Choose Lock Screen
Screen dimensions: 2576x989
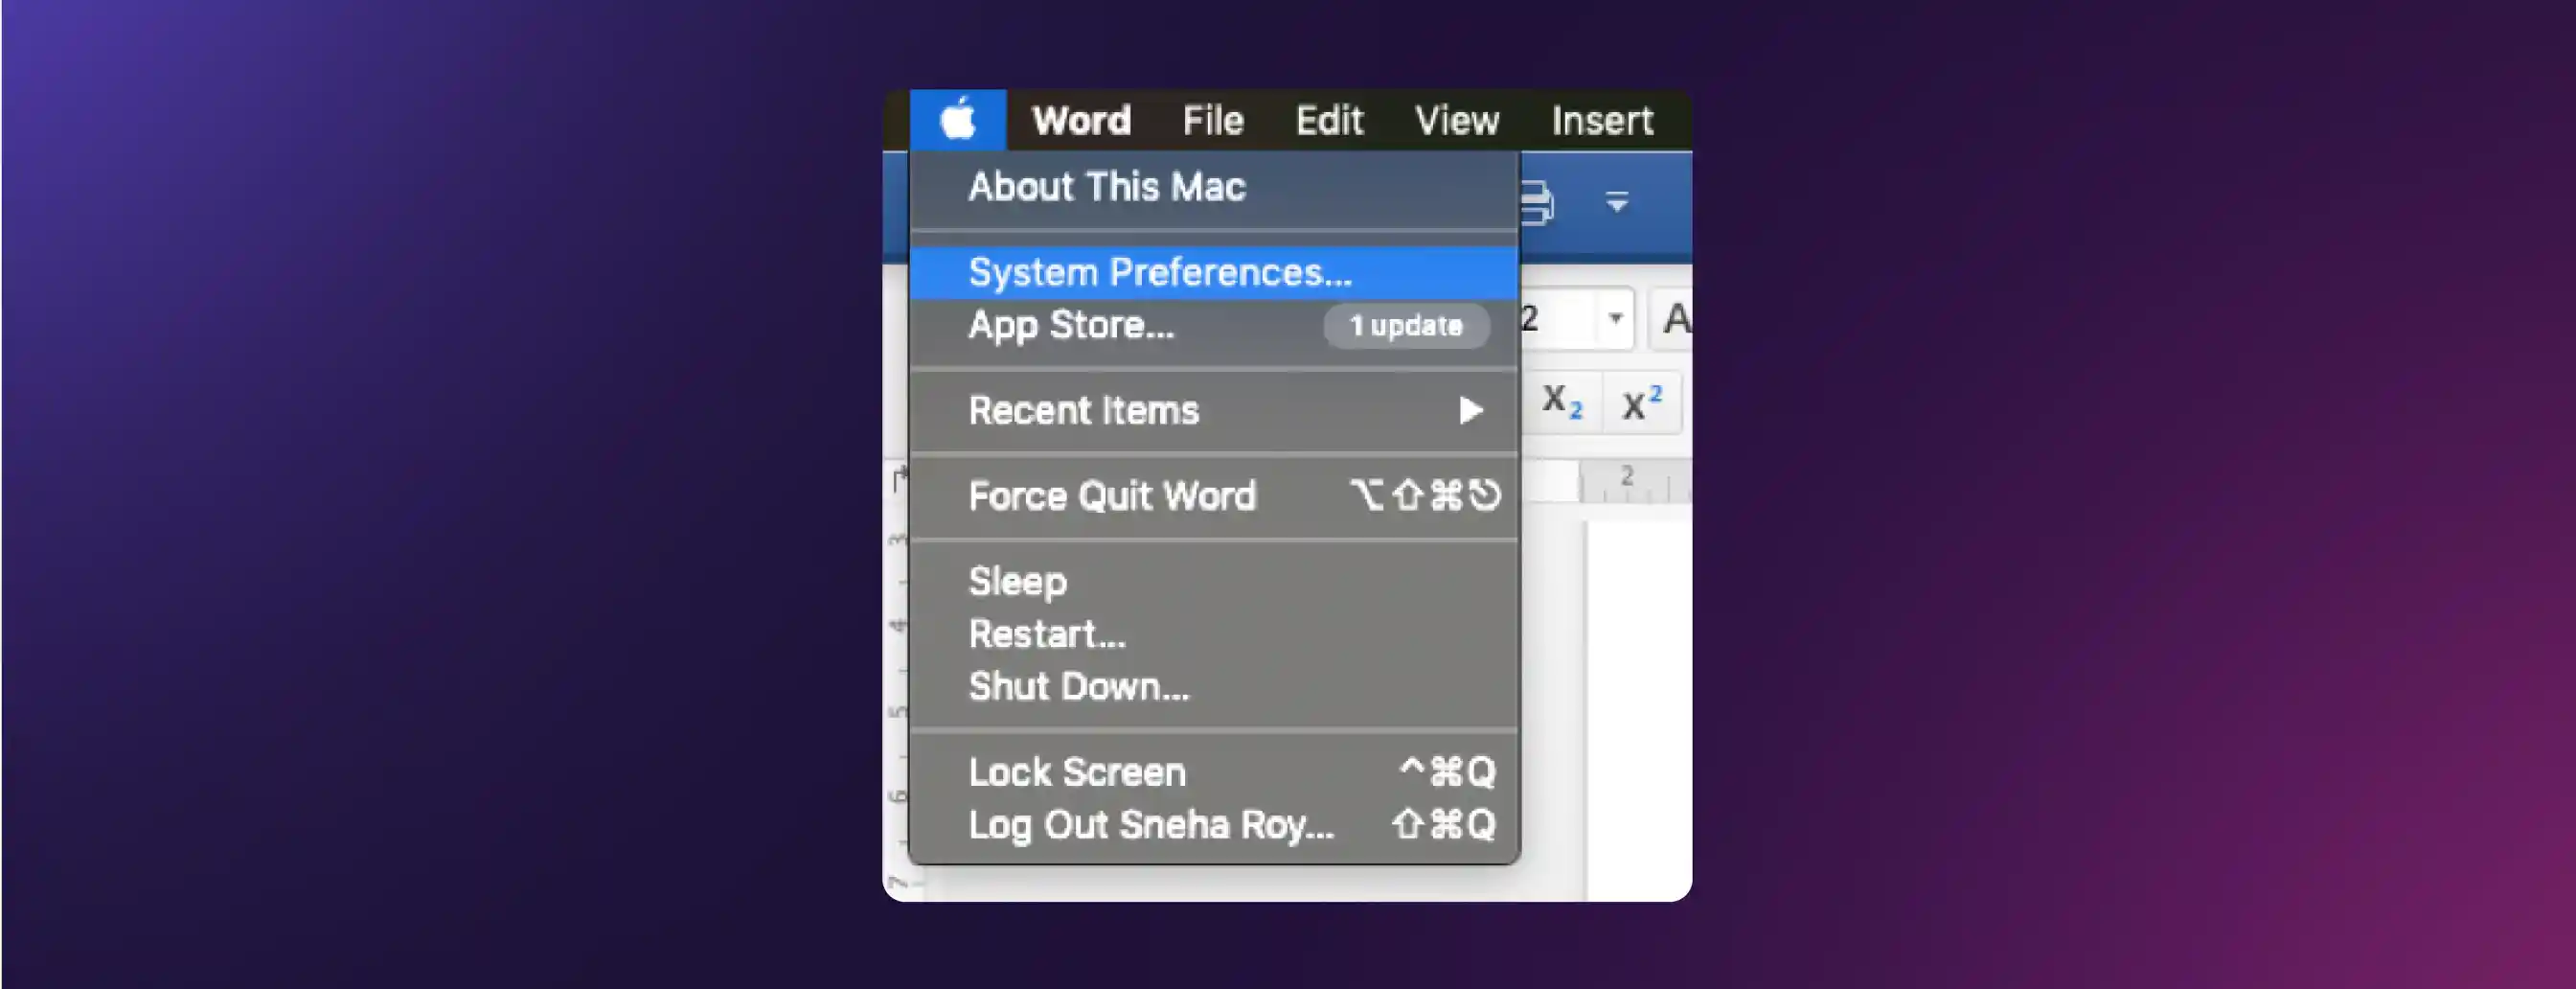tap(1214, 772)
